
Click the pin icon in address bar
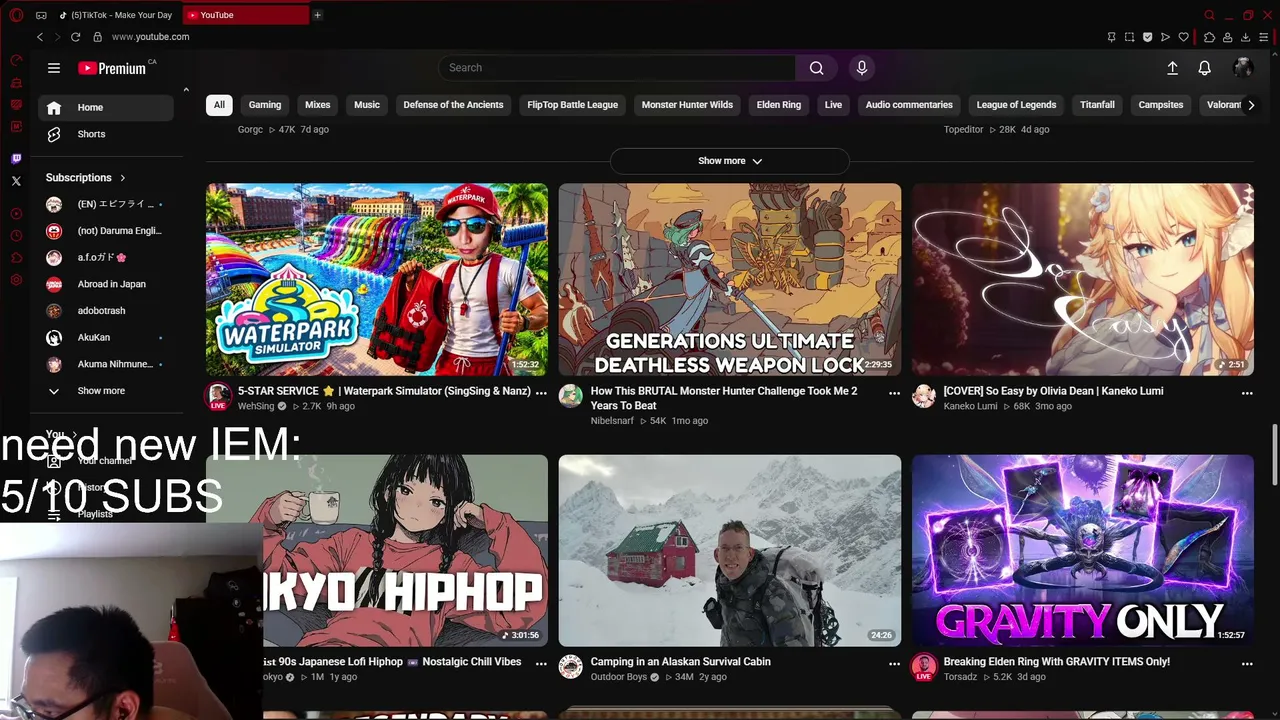[x=1111, y=37]
